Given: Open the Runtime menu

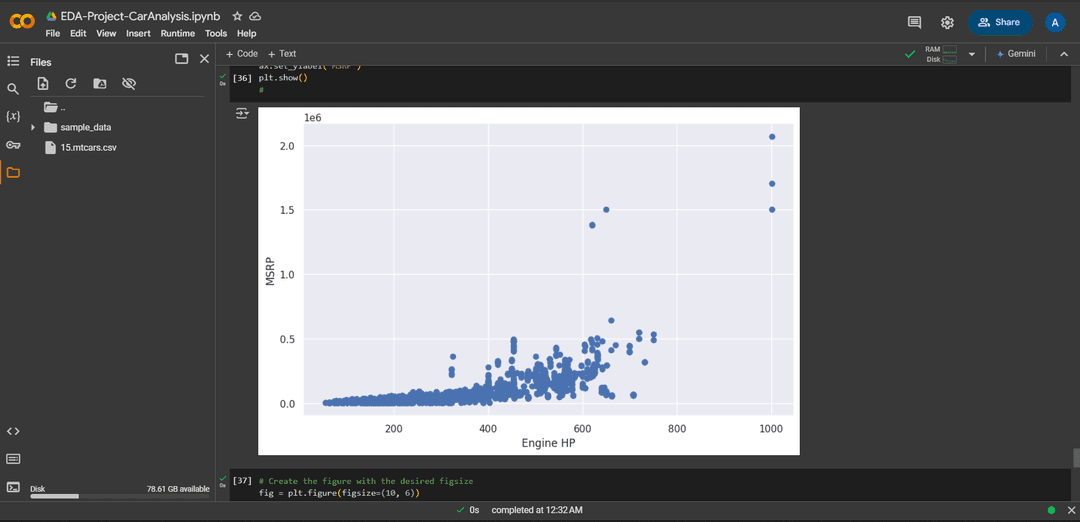Looking at the screenshot, I should (x=178, y=33).
